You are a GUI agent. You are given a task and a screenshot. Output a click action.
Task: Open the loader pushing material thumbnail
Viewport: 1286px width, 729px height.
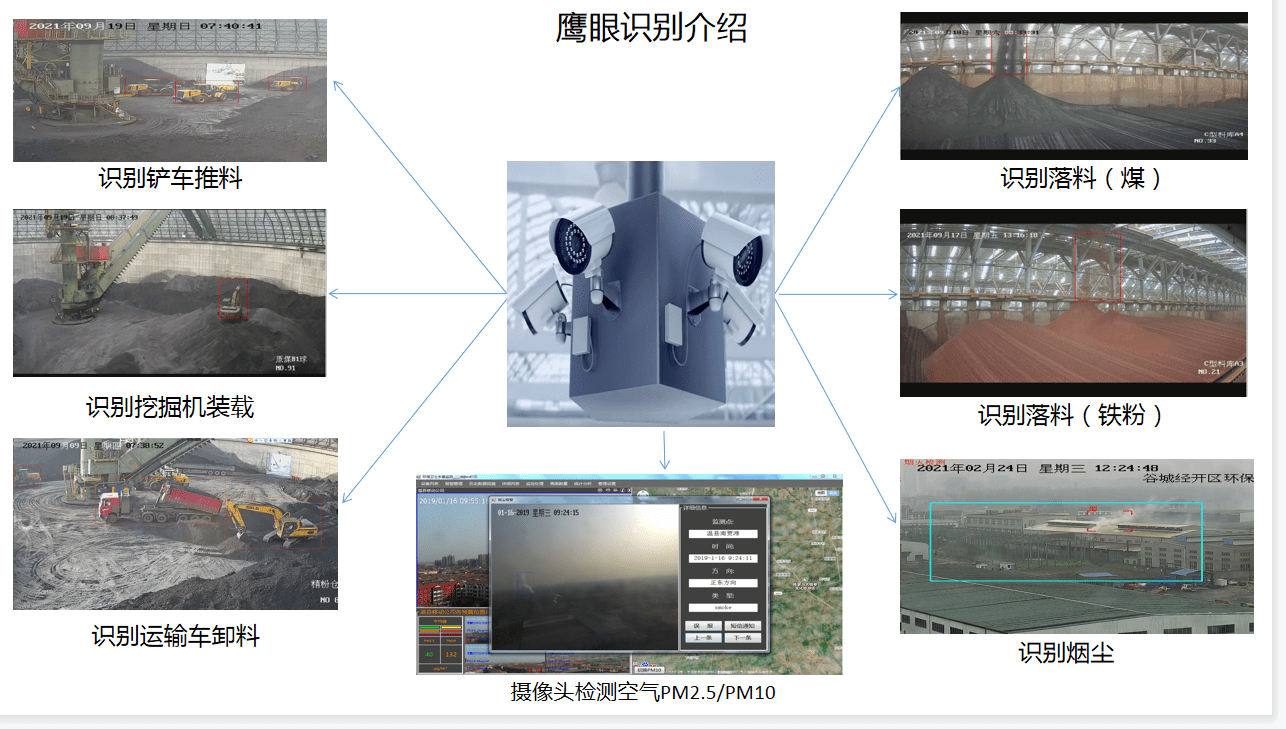pos(170,89)
